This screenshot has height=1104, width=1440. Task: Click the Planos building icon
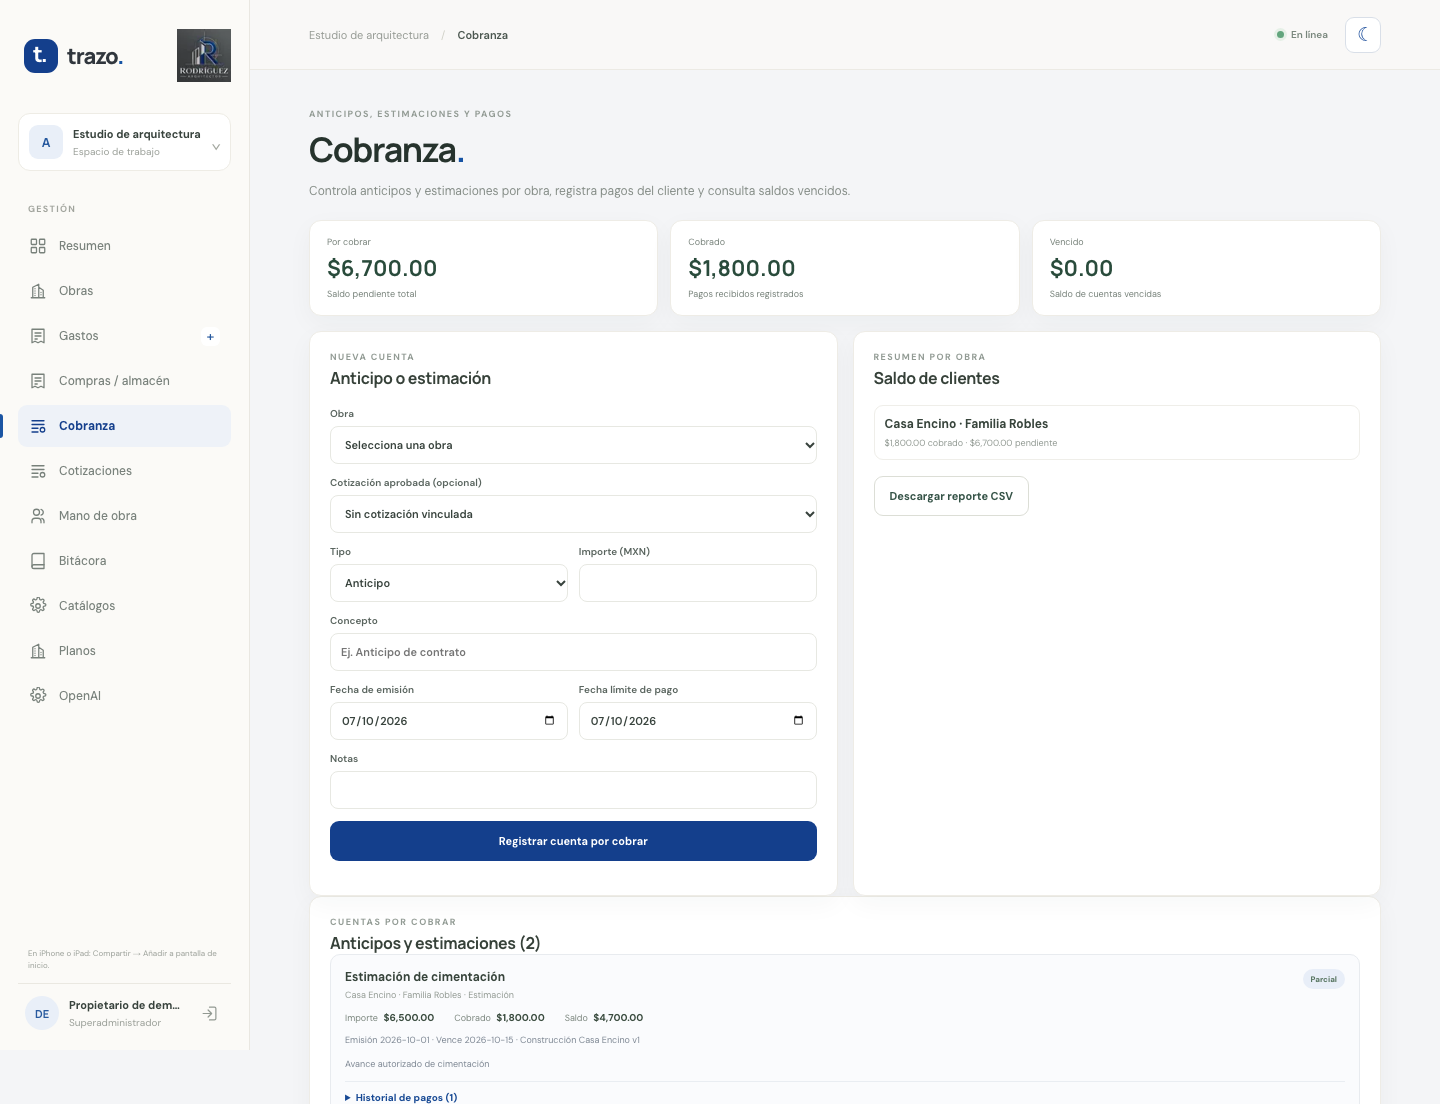[x=38, y=651]
